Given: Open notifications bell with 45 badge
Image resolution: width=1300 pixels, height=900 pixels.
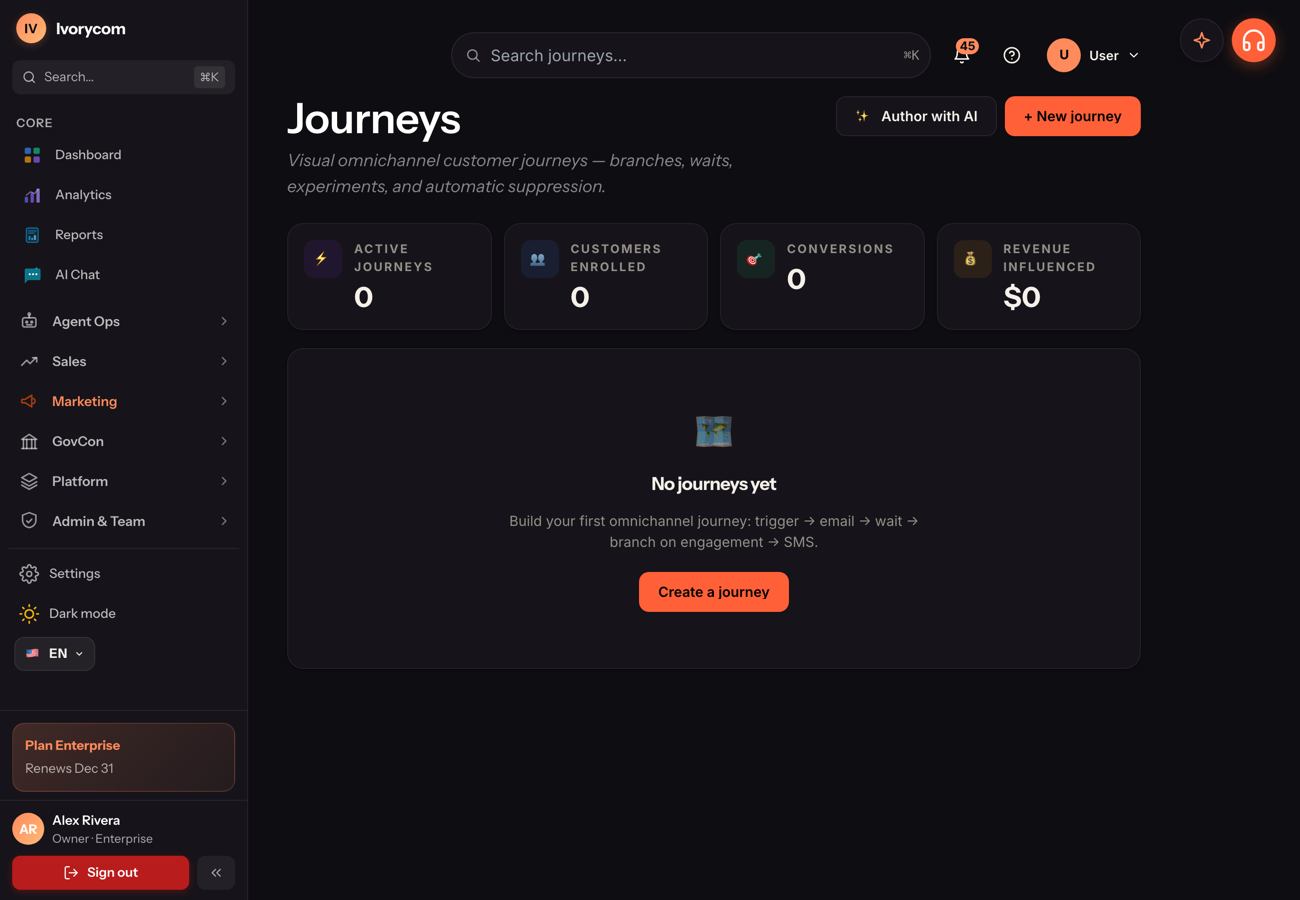Looking at the screenshot, I should tap(962, 55).
